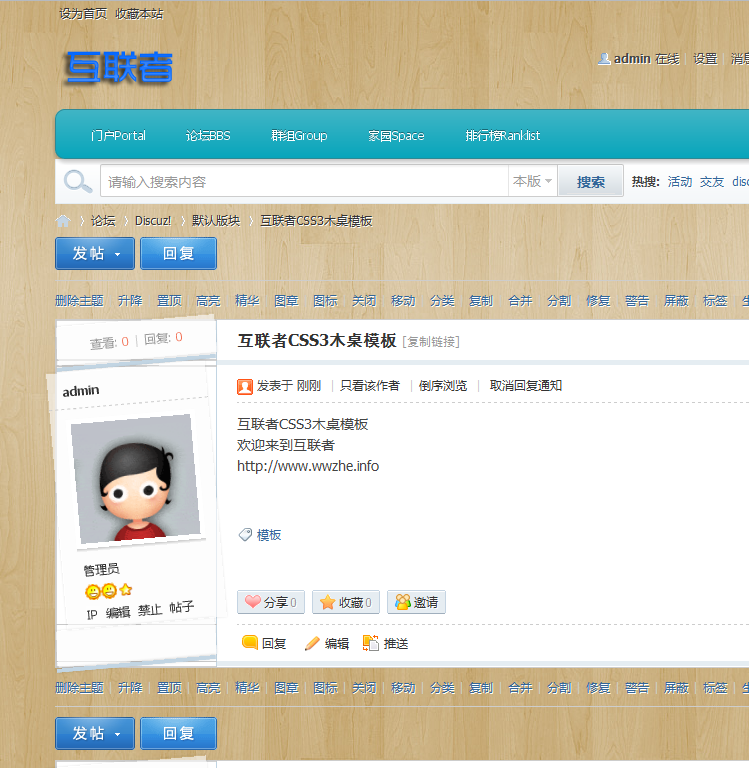
Task: Click 默认版块 in breadcrumb
Action: click(x=216, y=221)
